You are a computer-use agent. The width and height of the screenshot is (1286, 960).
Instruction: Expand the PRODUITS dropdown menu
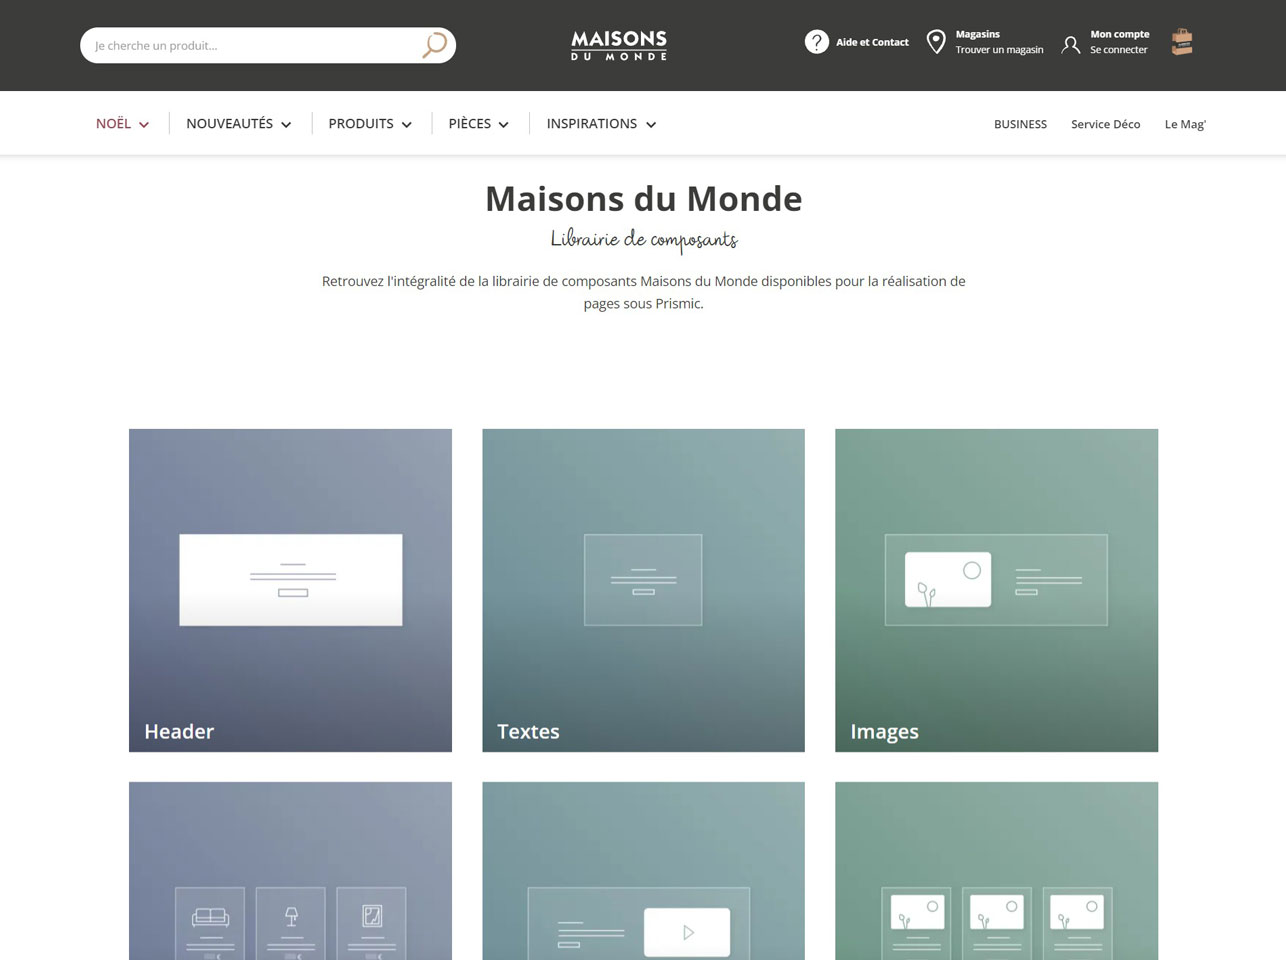tap(370, 124)
